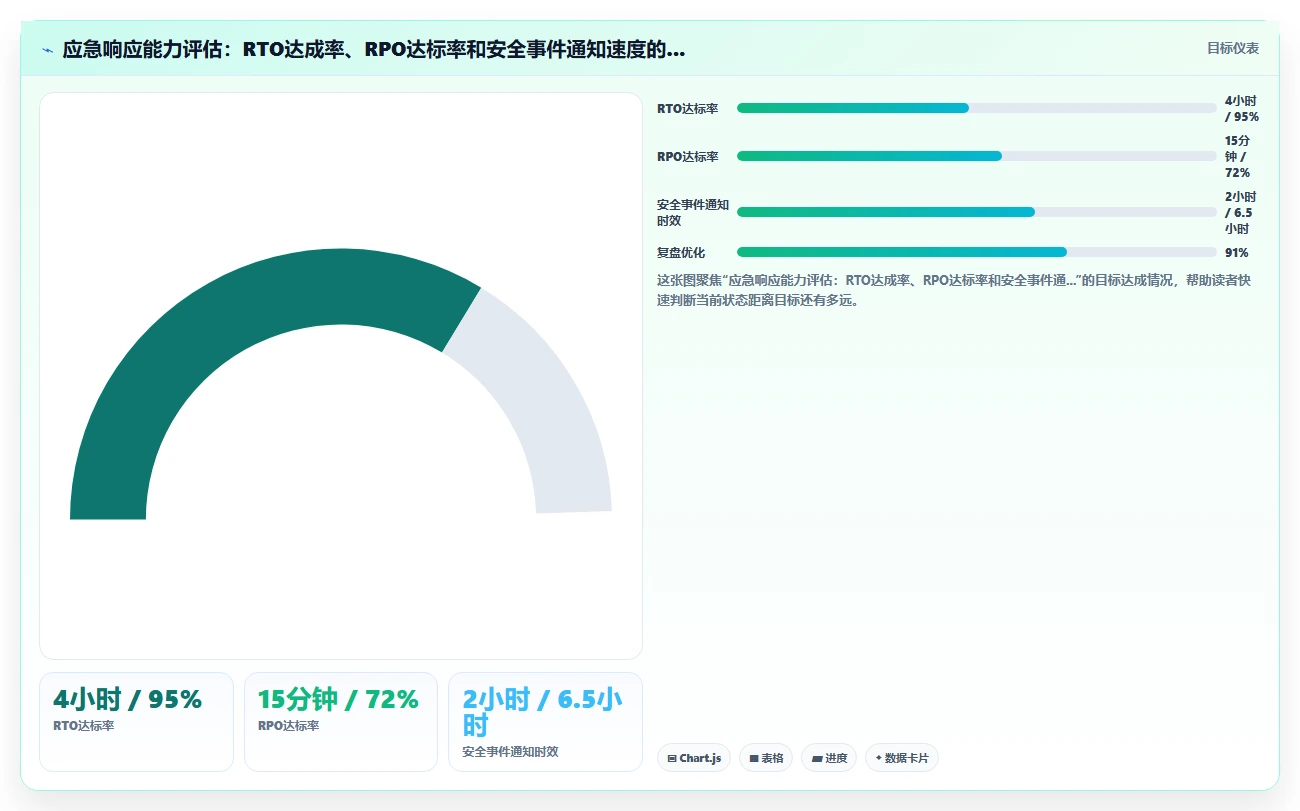
Task: Click the 目标仪表 label in header
Action: 1233,48
